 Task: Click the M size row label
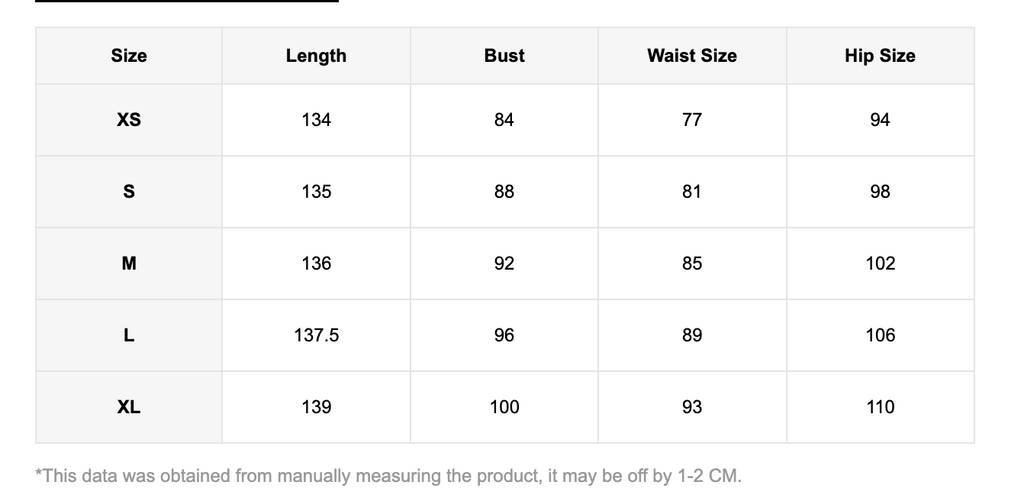pyautogui.click(x=129, y=263)
